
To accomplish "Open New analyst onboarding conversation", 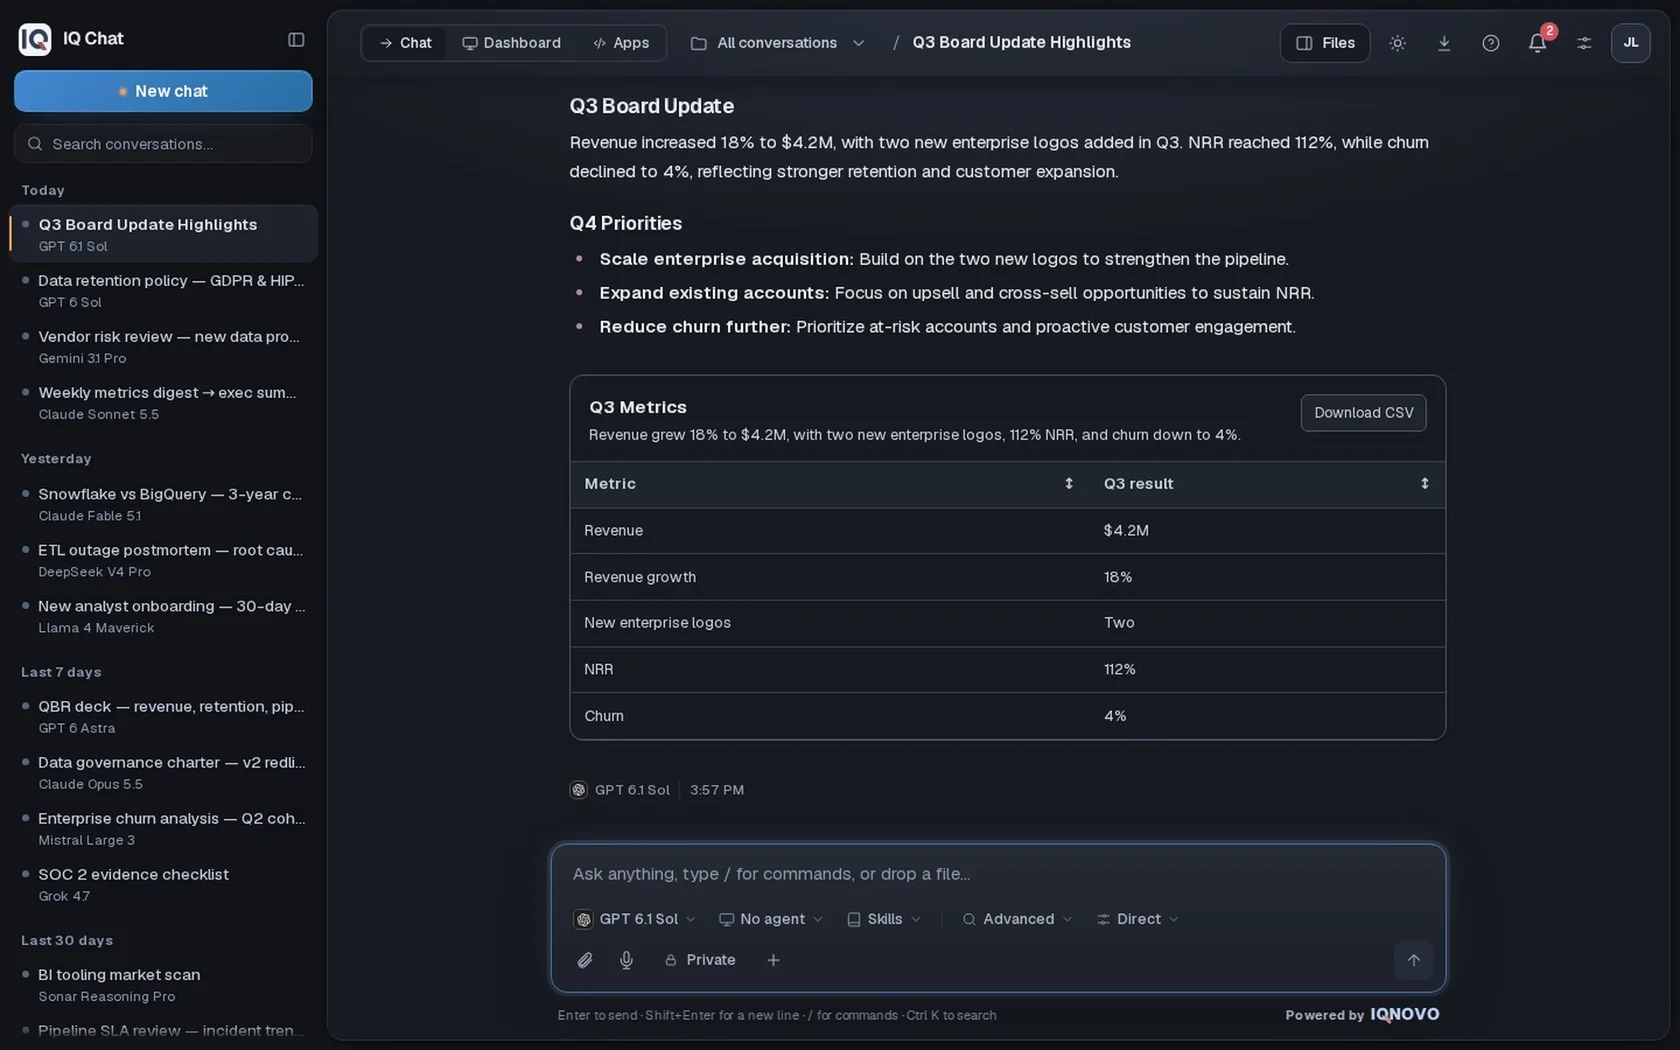I will point(163,616).
